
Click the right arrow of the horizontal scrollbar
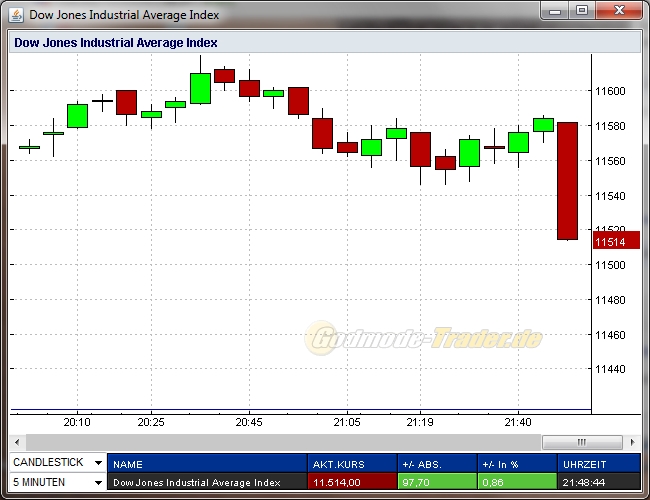point(632,442)
